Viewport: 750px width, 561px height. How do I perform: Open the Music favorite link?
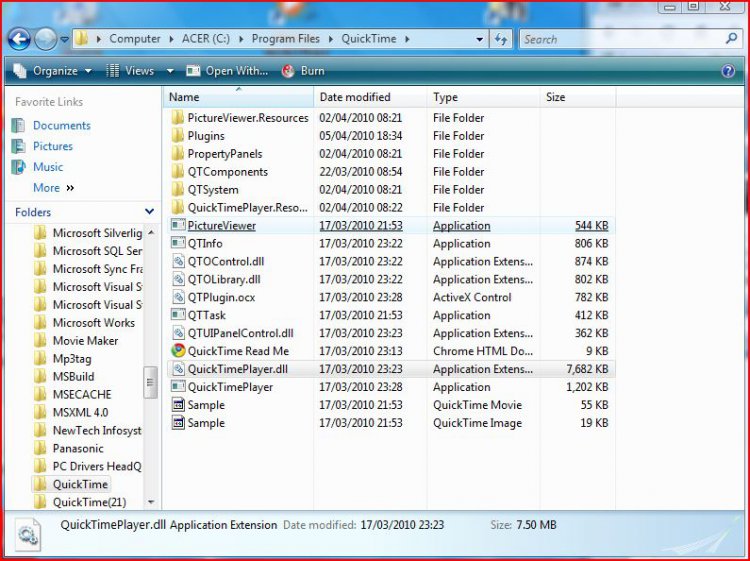click(48, 167)
